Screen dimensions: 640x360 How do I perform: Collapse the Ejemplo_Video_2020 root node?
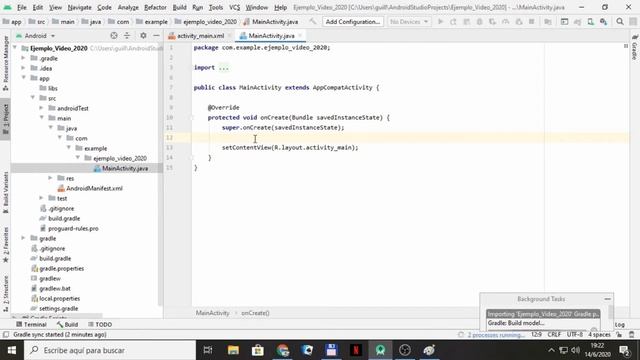pos(15,48)
